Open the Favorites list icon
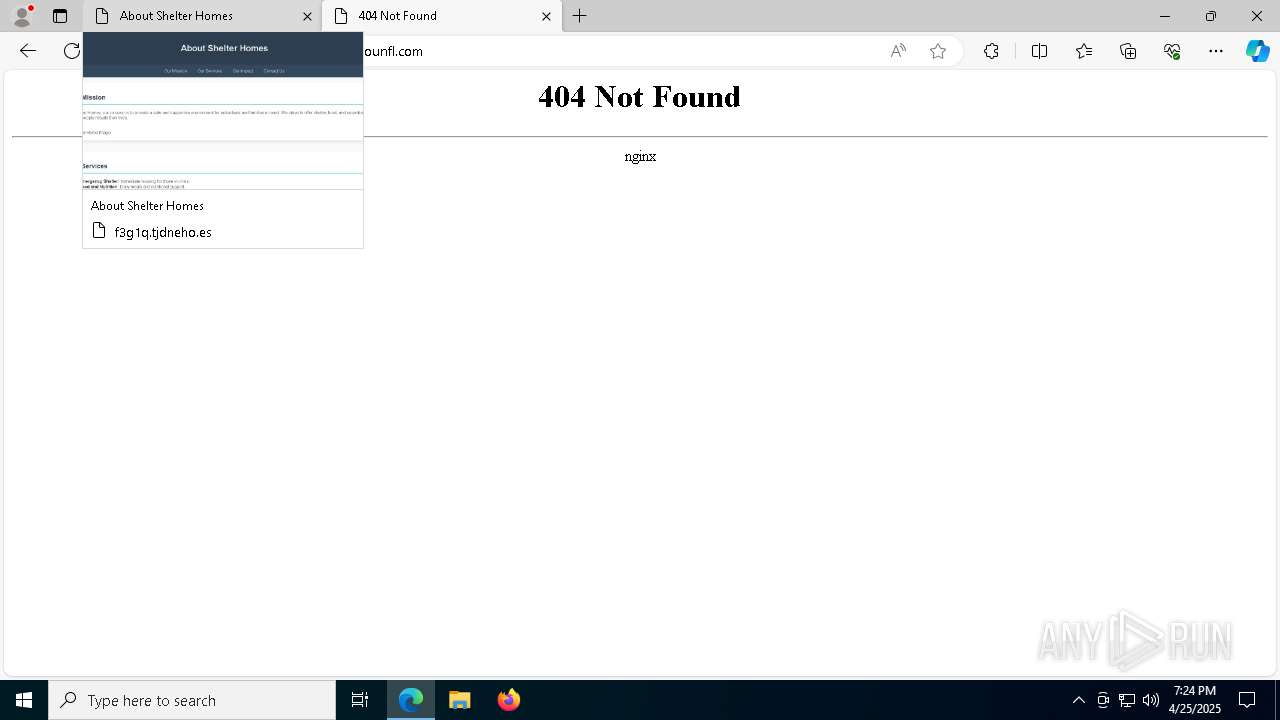The image size is (1280, 720). click(x=1084, y=51)
